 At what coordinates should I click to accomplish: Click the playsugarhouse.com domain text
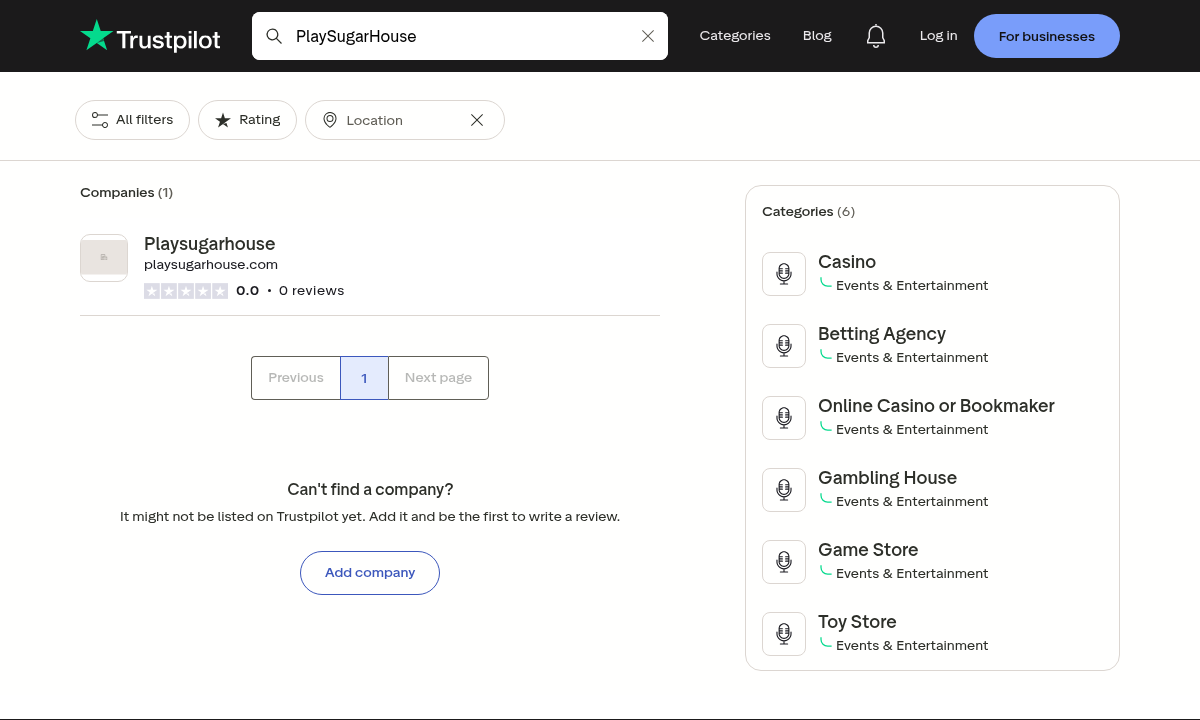point(211,265)
